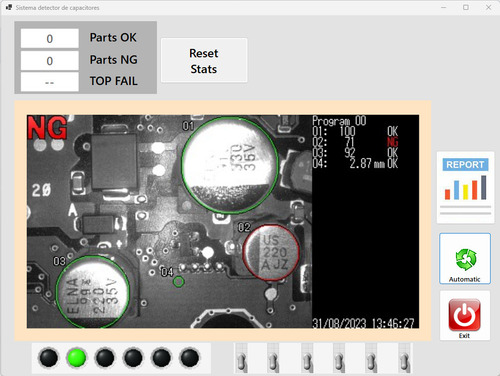Click the app icon in title bar

(x=9, y=7)
